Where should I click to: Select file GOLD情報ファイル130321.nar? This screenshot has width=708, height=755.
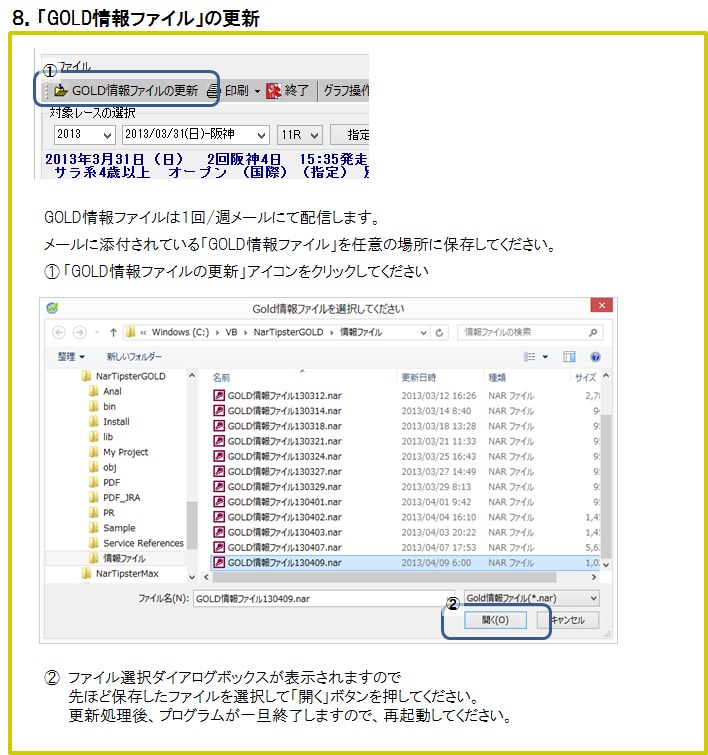pos(284,441)
